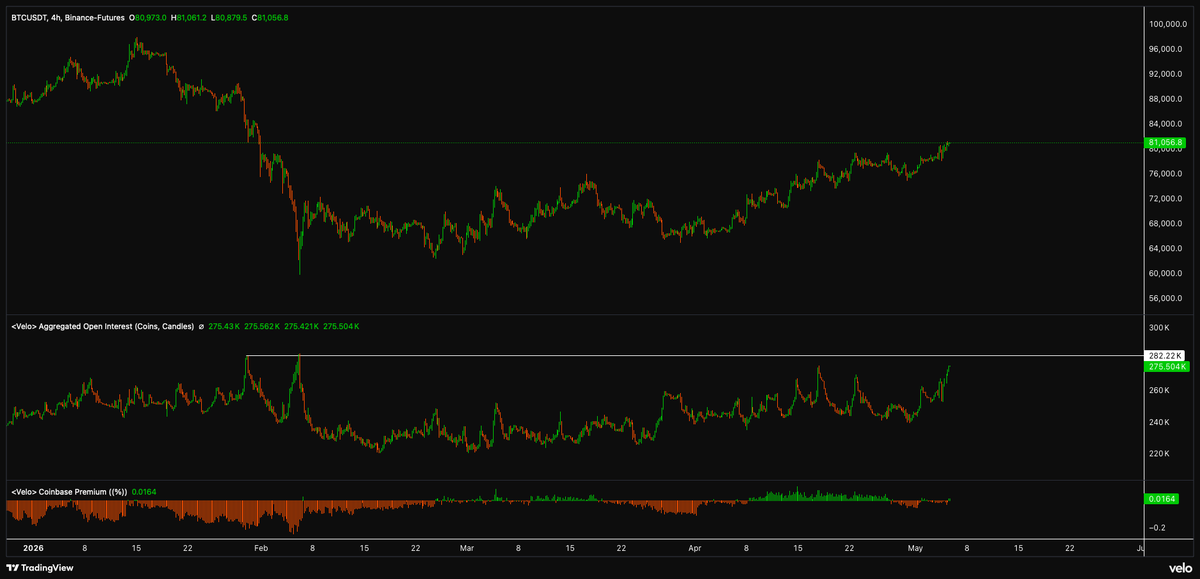Image resolution: width=1200 pixels, height=579 pixels.
Task: Click the 300K open interest axis label
Action: point(1159,327)
